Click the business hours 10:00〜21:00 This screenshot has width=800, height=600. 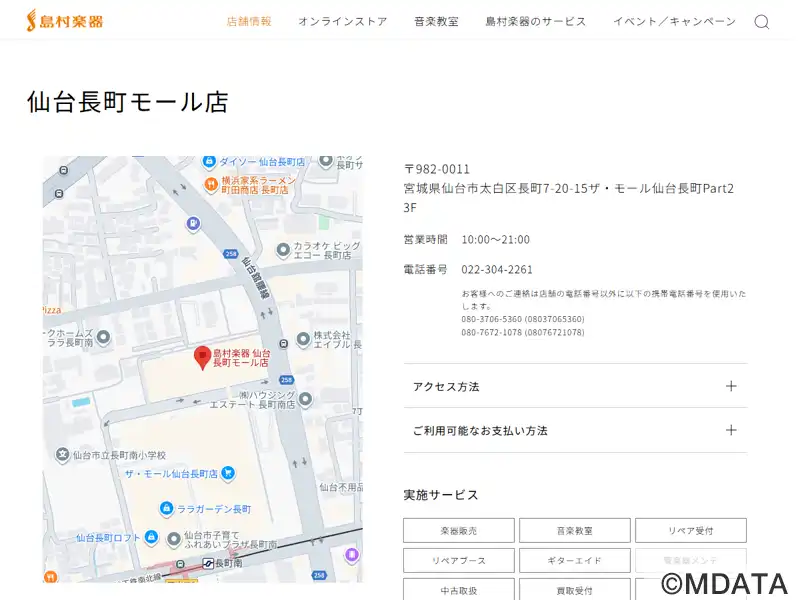coord(495,239)
